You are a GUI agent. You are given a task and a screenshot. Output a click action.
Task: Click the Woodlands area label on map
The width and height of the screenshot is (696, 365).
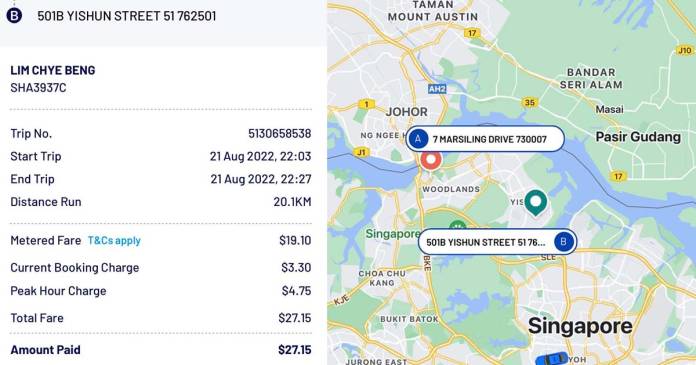click(x=451, y=189)
